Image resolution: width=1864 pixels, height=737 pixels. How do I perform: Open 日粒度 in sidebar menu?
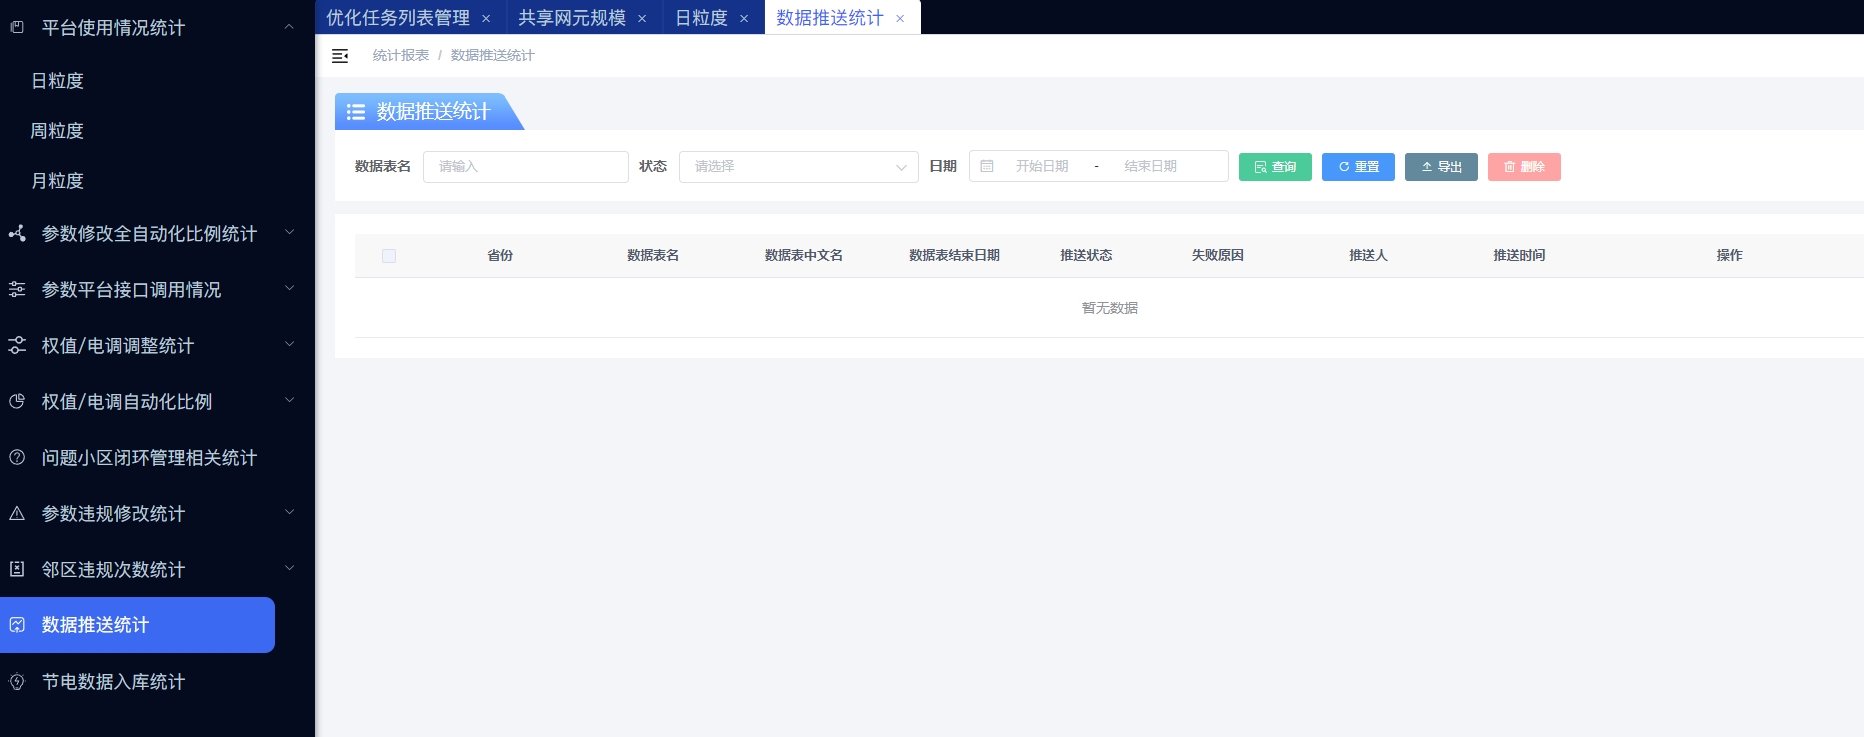(58, 81)
